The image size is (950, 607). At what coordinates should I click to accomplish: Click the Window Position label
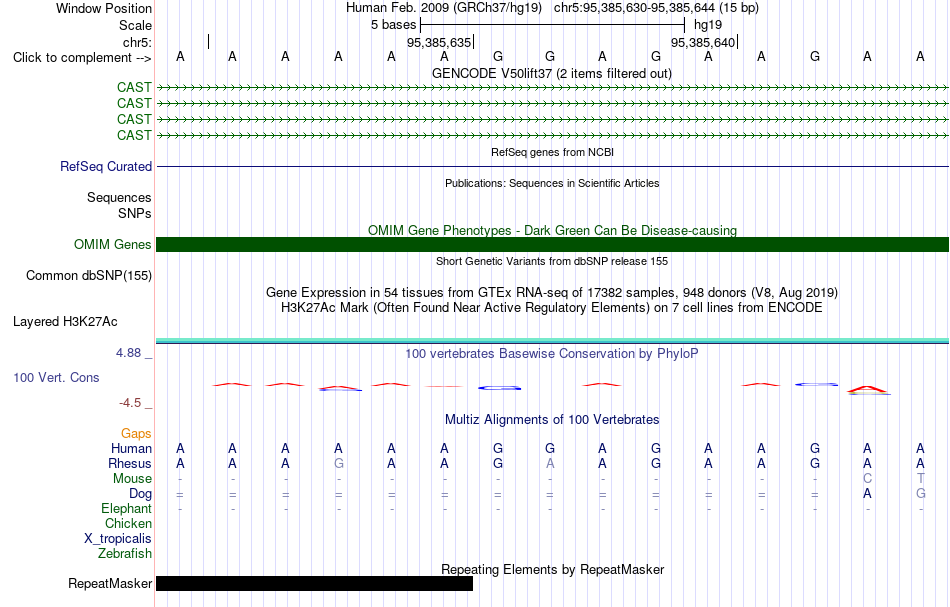(104, 8)
